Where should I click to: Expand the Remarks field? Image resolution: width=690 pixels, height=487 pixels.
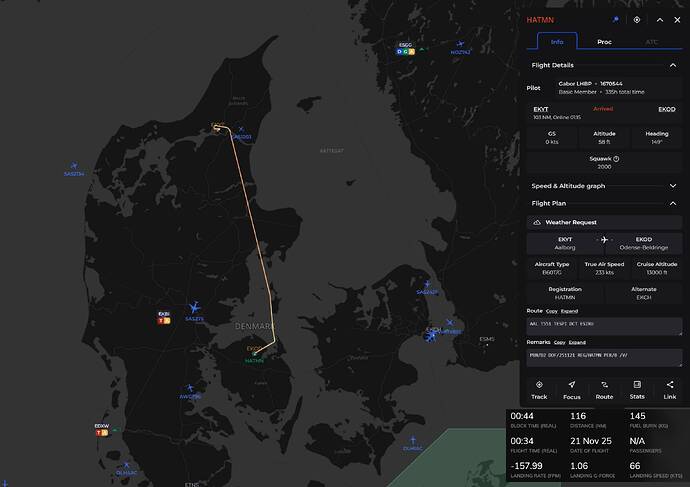[577, 342]
